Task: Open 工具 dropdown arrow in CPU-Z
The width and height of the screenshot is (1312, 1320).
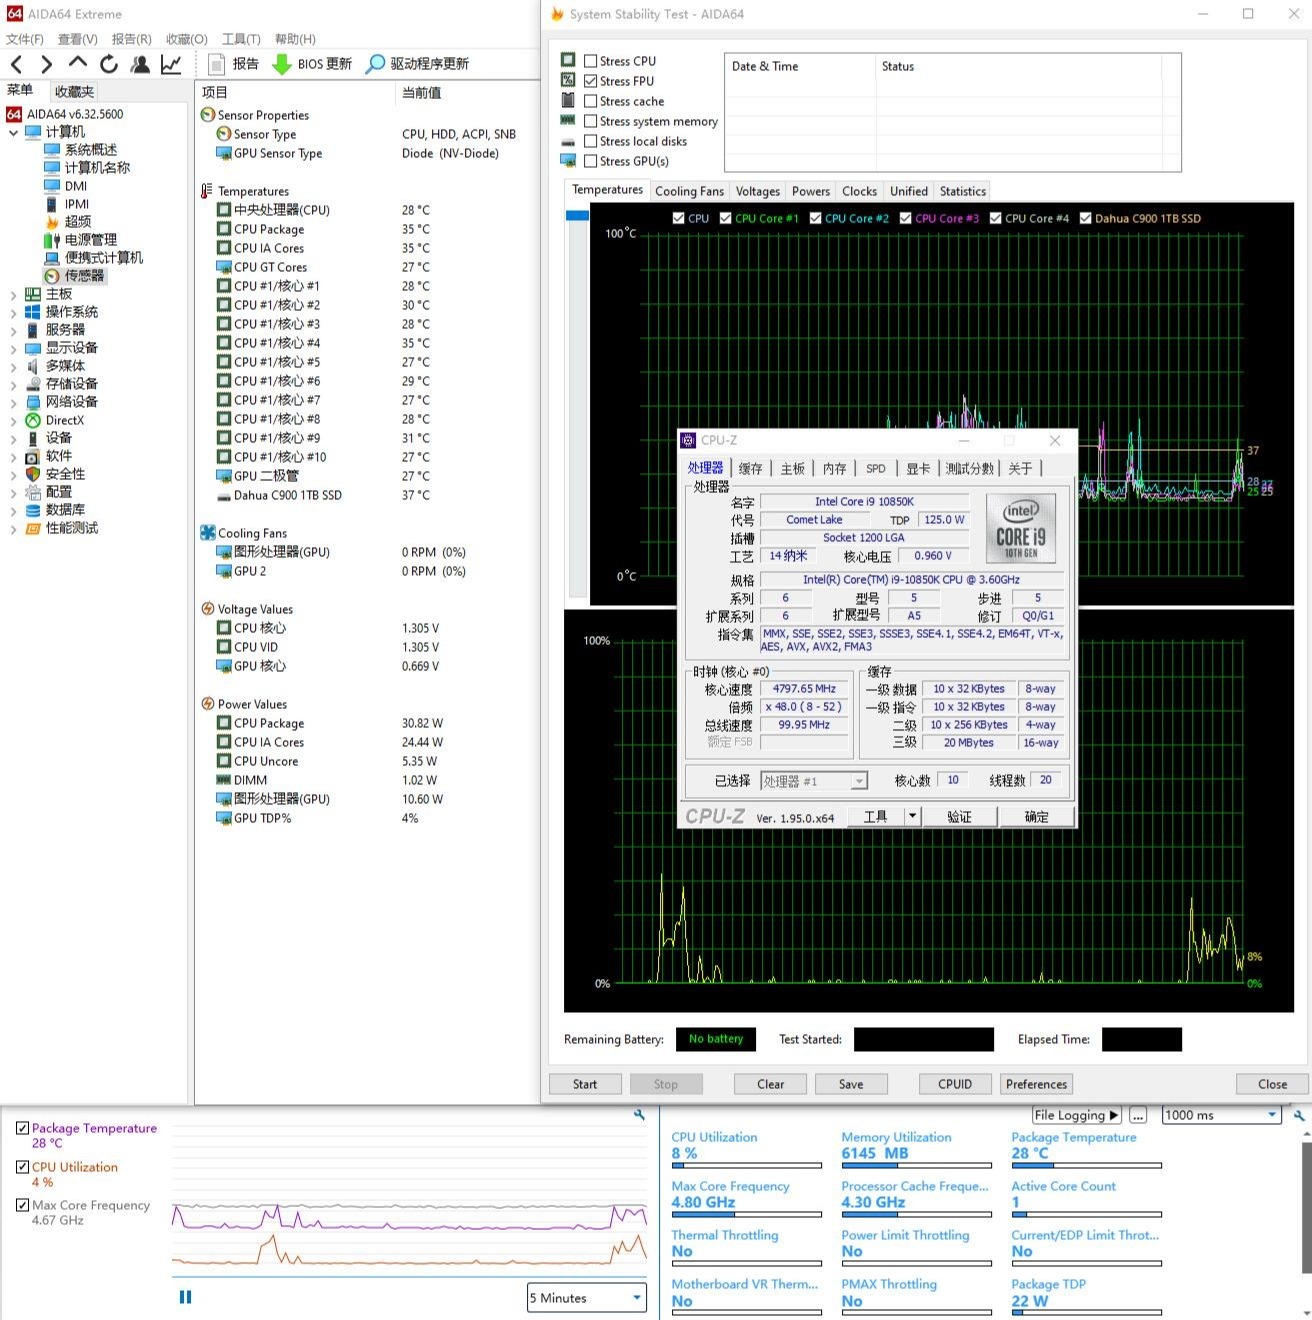Action: click(912, 817)
